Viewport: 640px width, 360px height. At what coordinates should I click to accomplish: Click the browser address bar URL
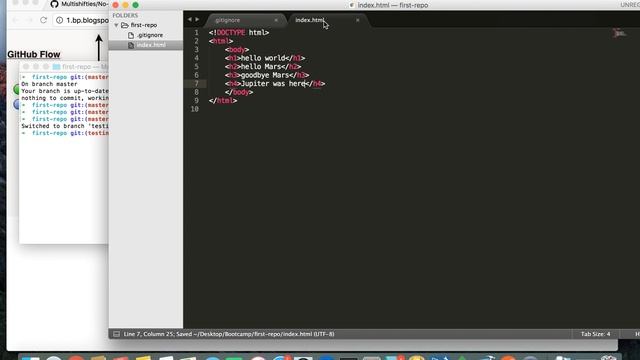point(87,20)
